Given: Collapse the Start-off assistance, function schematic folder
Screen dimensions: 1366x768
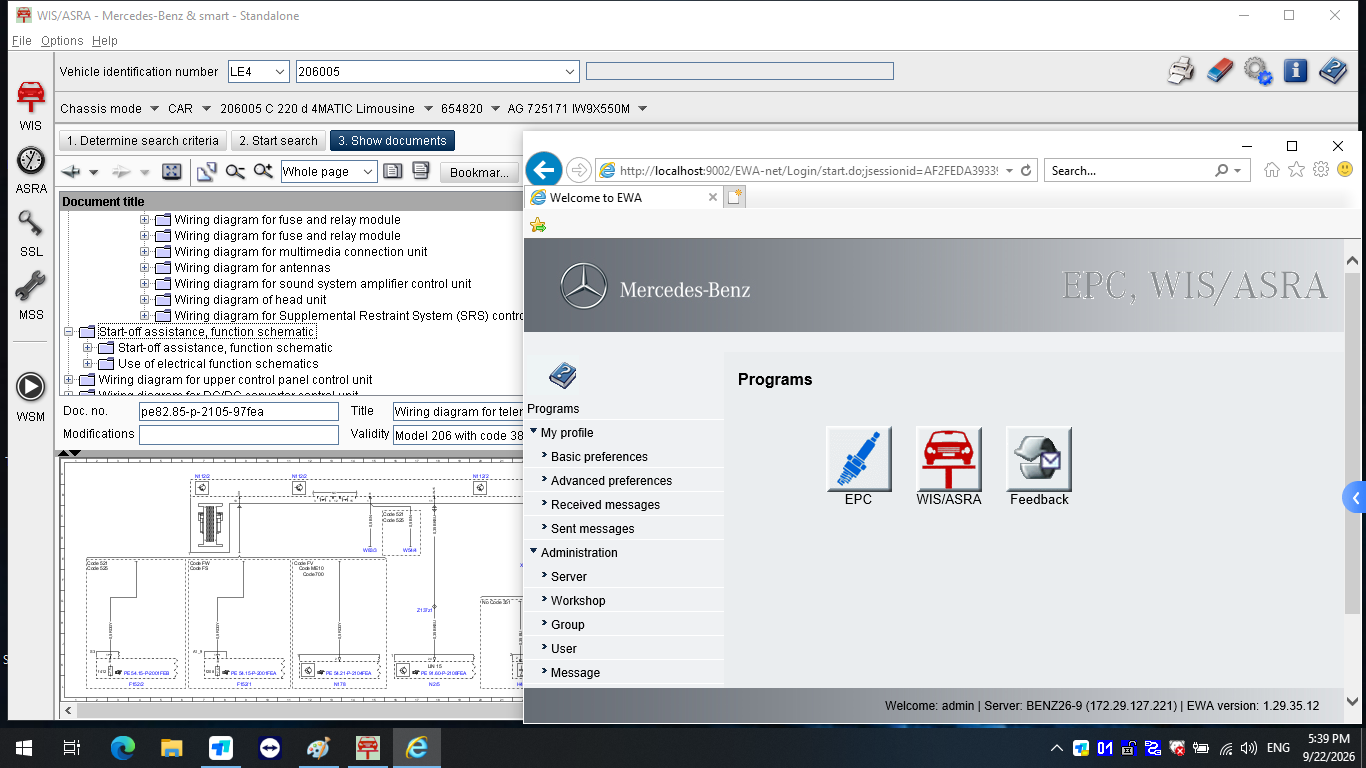Looking at the screenshot, I should point(69,332).
